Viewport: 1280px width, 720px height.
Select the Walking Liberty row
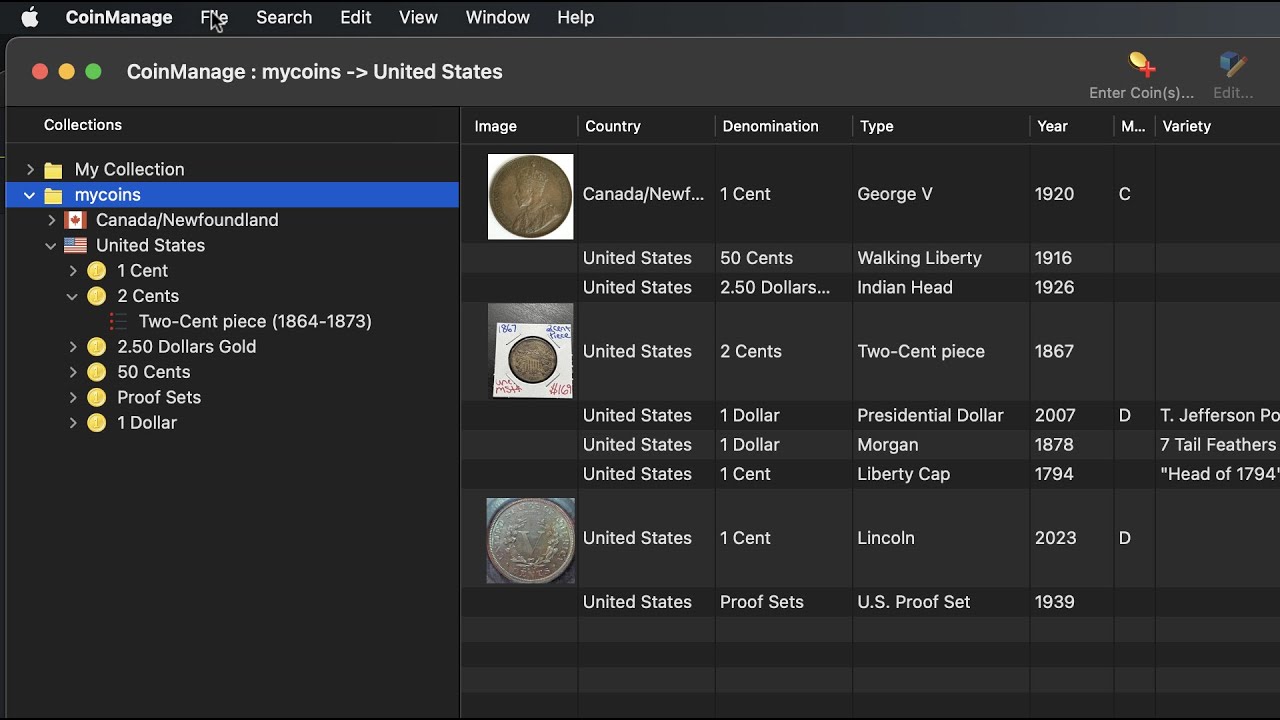tap(870, 258)
